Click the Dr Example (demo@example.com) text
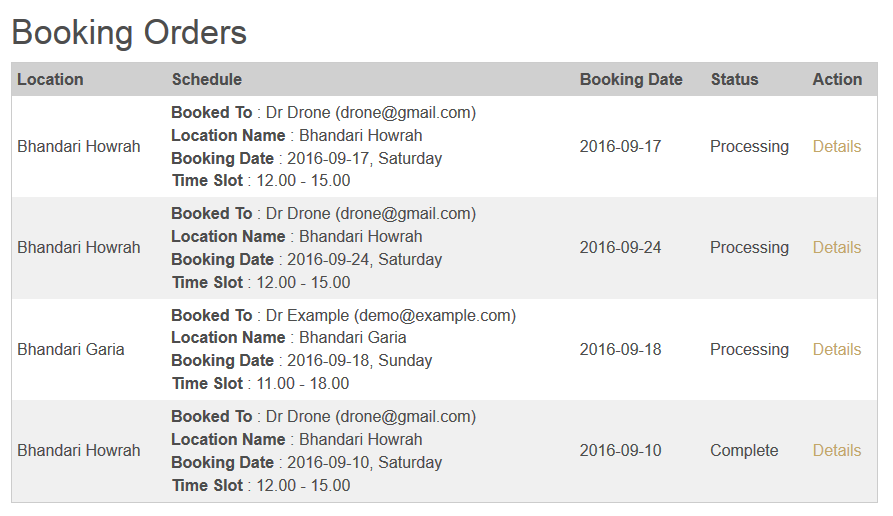This screenshot has width=893, height=516. click(391, 316)
